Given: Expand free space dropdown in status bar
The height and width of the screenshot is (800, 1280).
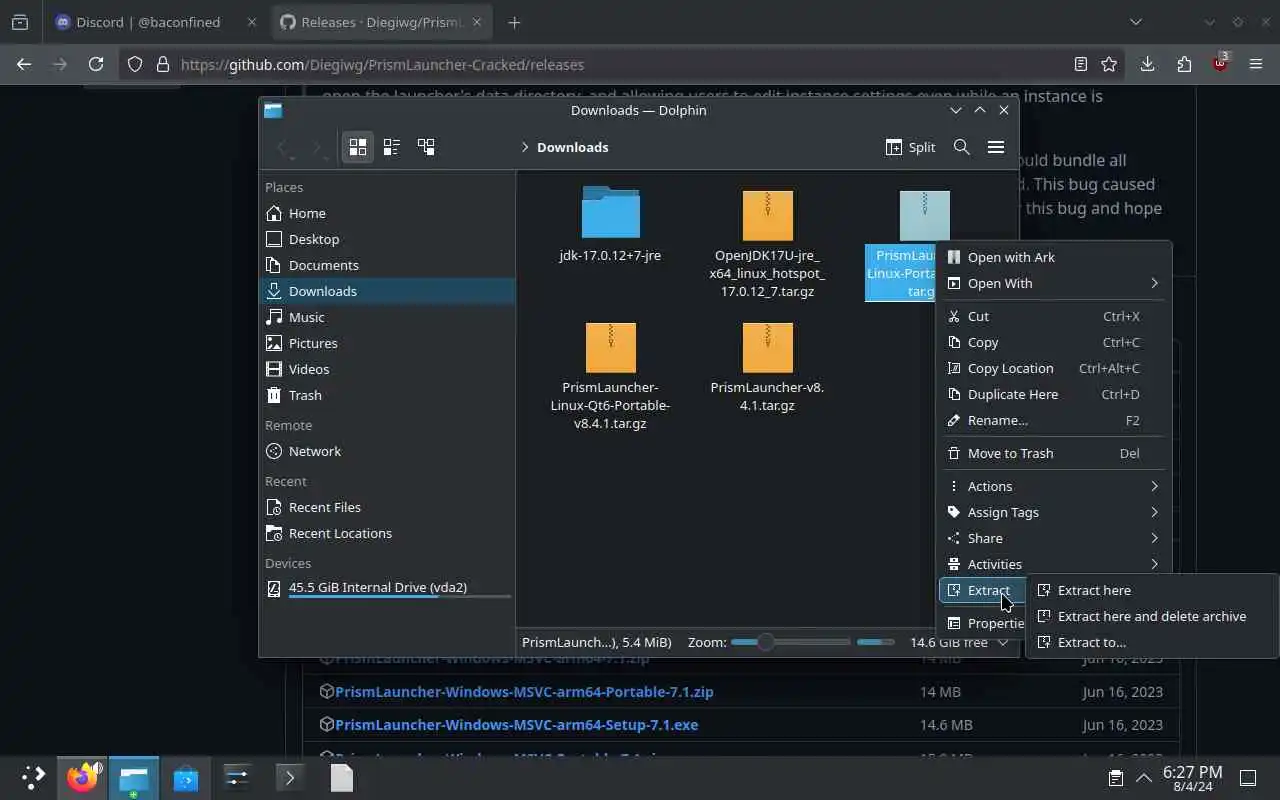Looking at the screenshot, I should click(1003, 642).
